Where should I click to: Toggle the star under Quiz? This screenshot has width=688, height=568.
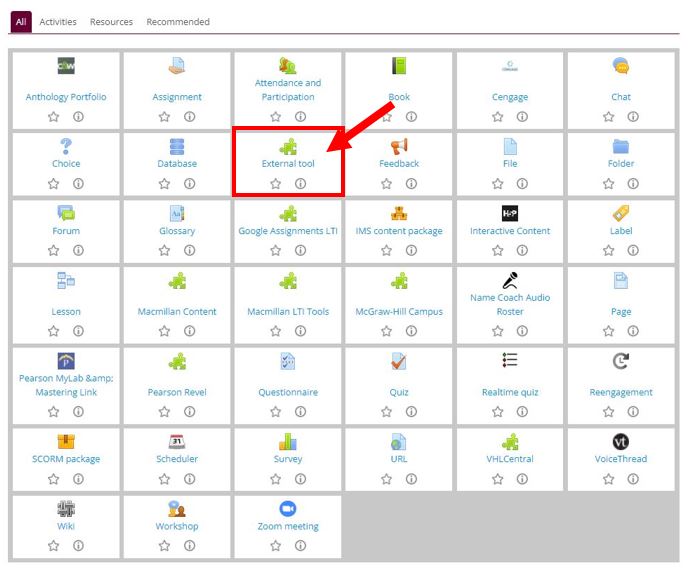[x=387, y=412]
